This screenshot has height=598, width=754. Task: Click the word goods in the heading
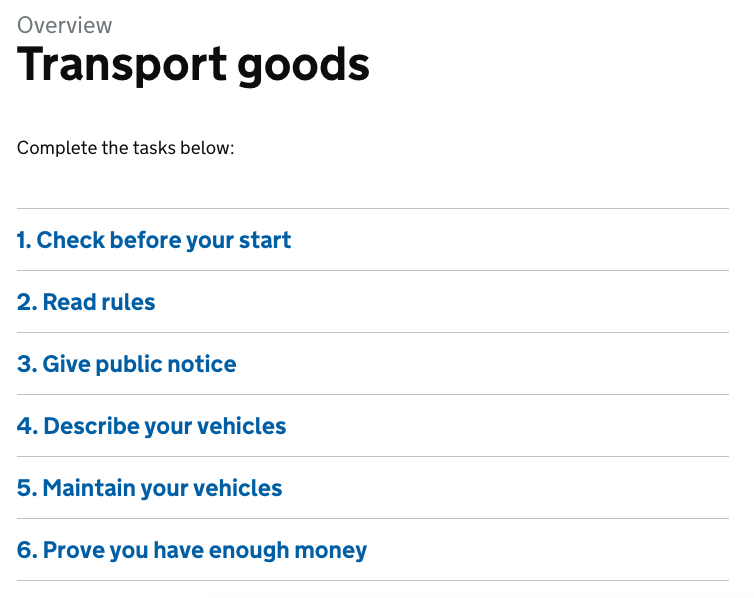[303, 65]
